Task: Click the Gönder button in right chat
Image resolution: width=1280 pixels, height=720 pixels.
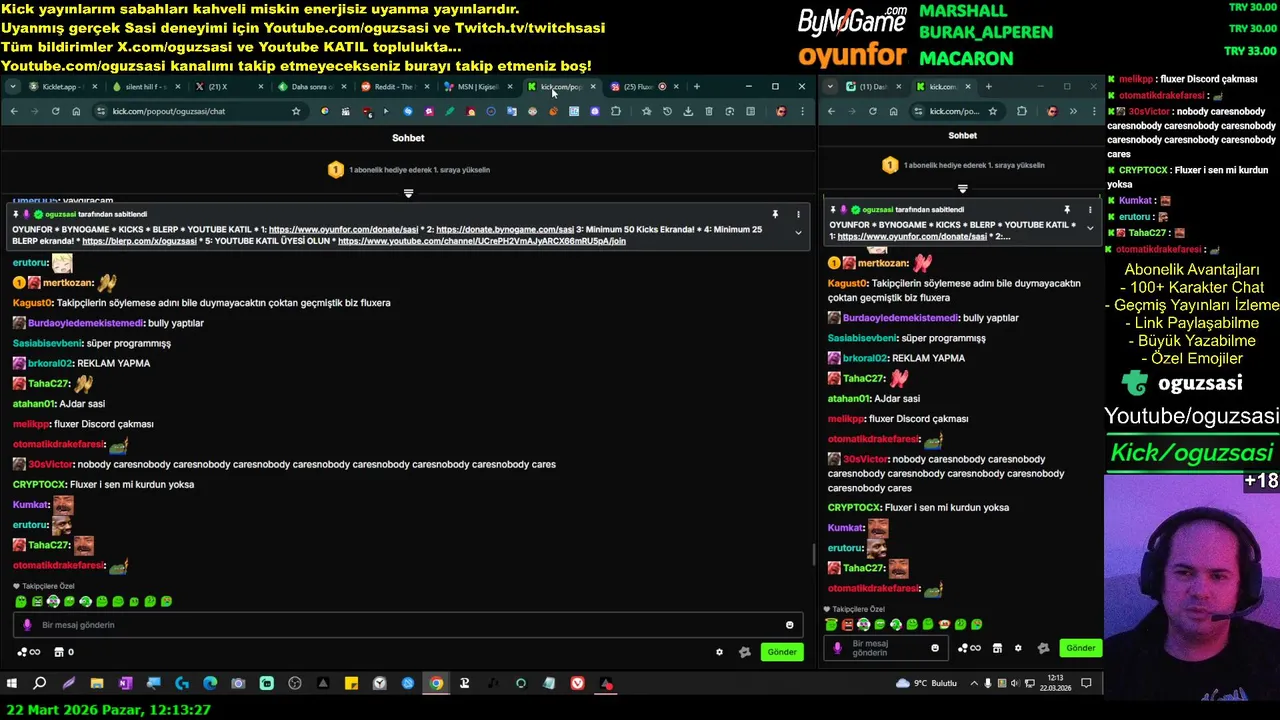Action: tap(1080, 648)
